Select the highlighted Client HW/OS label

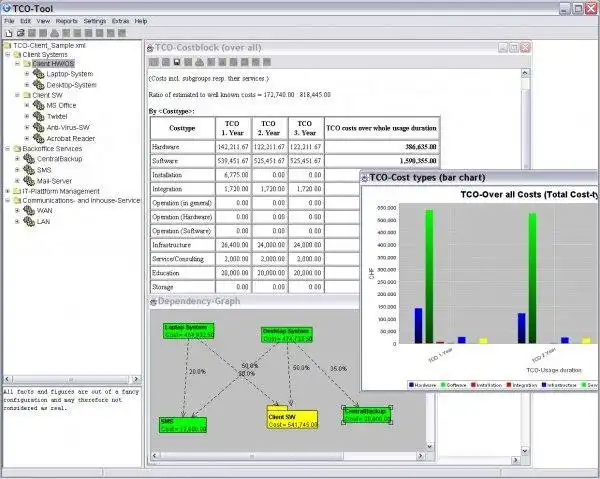pyautogui.click(x=53, y=64)
